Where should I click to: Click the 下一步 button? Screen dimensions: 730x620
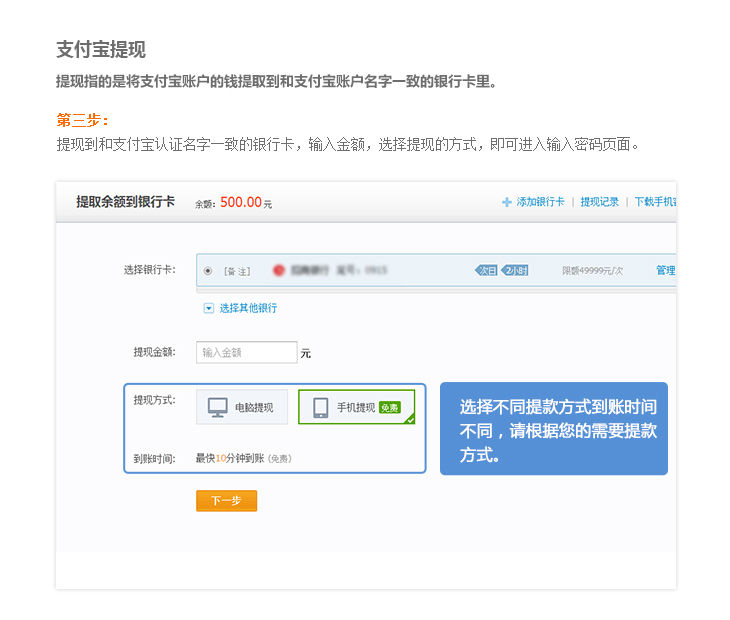click(x=226, y=501)
